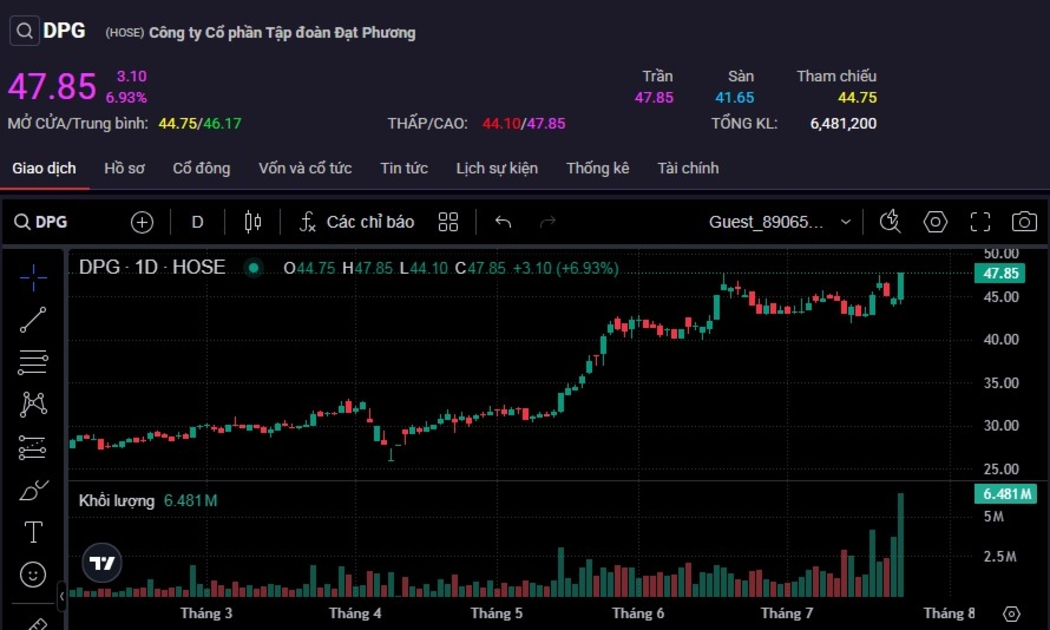The height and width of the screenshot is (630, 1050).
Task: Open the candlestick chart type menu
Action: 252,222
